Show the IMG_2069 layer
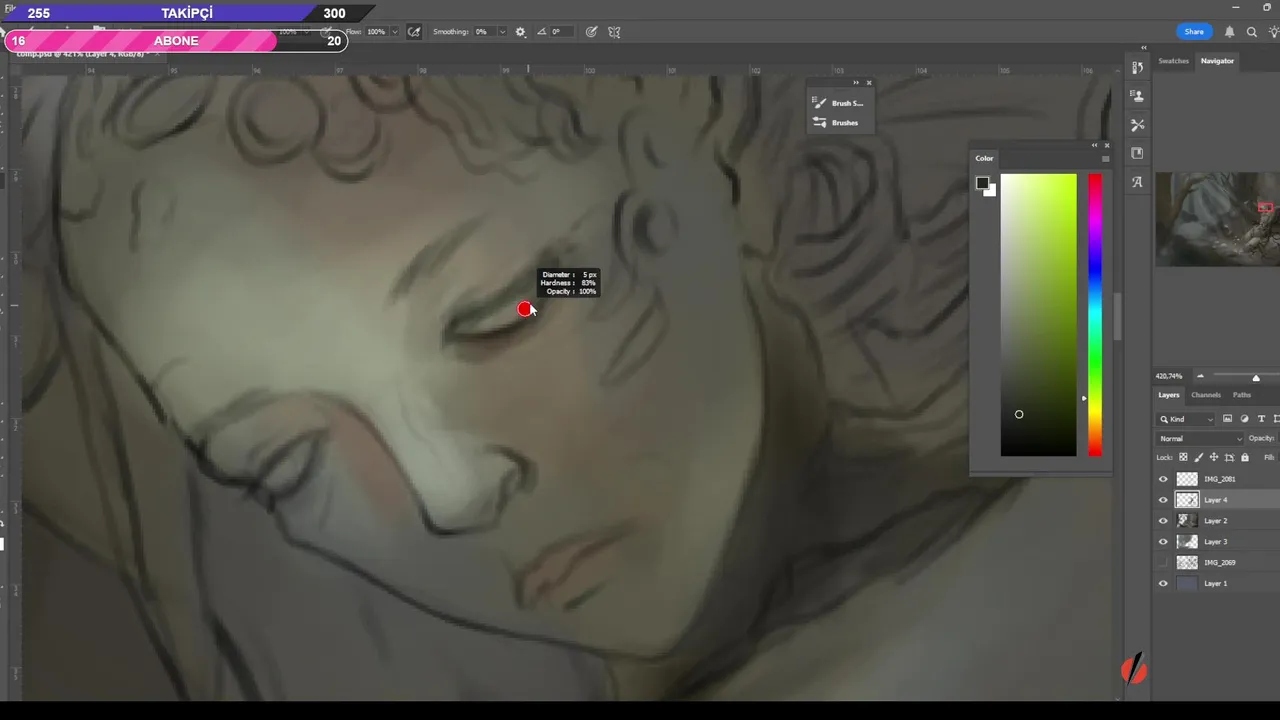Screen dimensions: 1280x720 pos(1163,563)
